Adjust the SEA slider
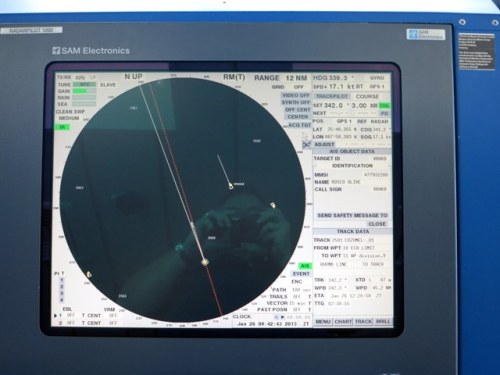Viewport: 500px width, 375px height. 84,104
